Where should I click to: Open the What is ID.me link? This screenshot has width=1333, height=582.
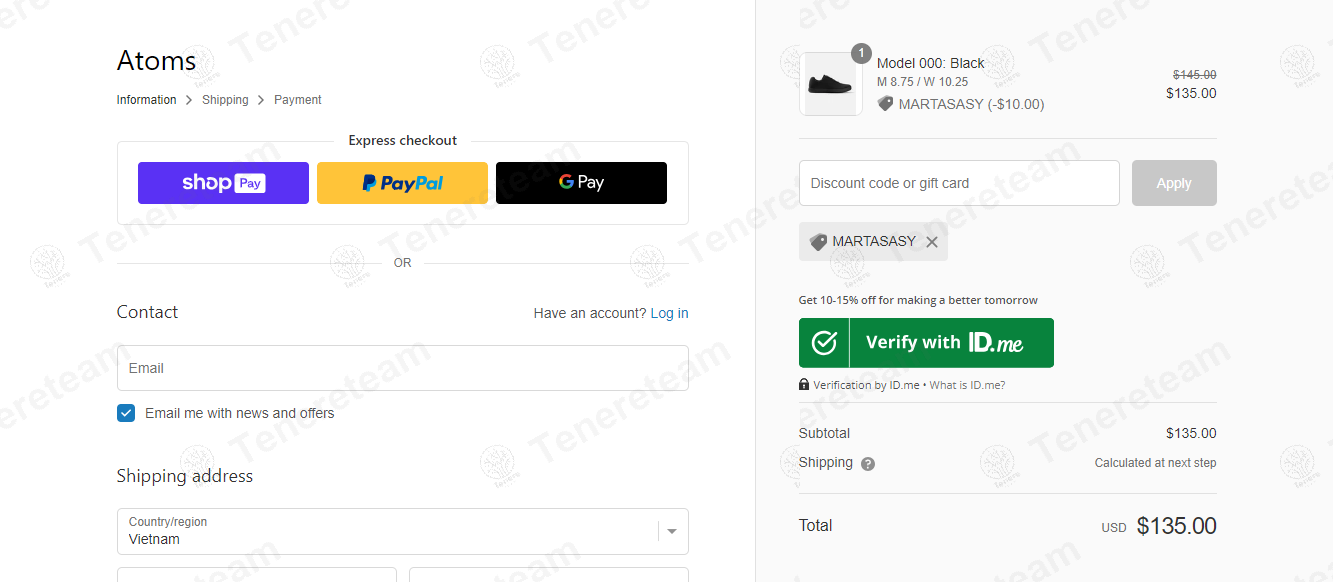point(967,385)
